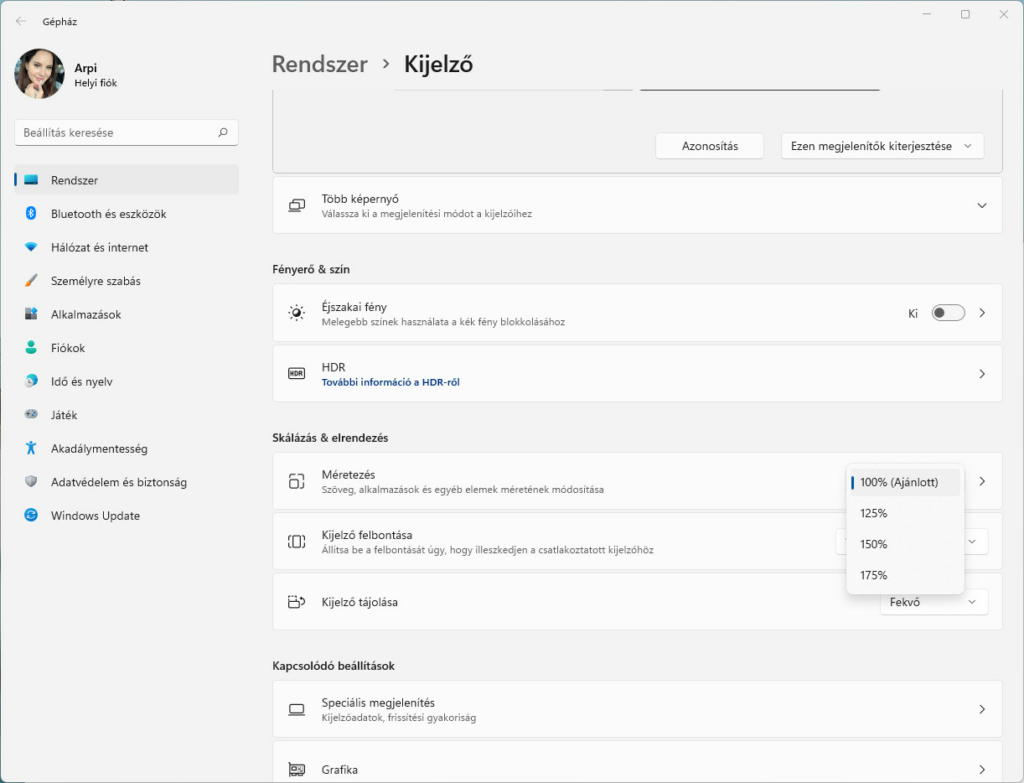The height and width of the screenshot is (783, 1024).
Task: Toggle the Éjszakai fény switch
Action: (x=947, y=313)
